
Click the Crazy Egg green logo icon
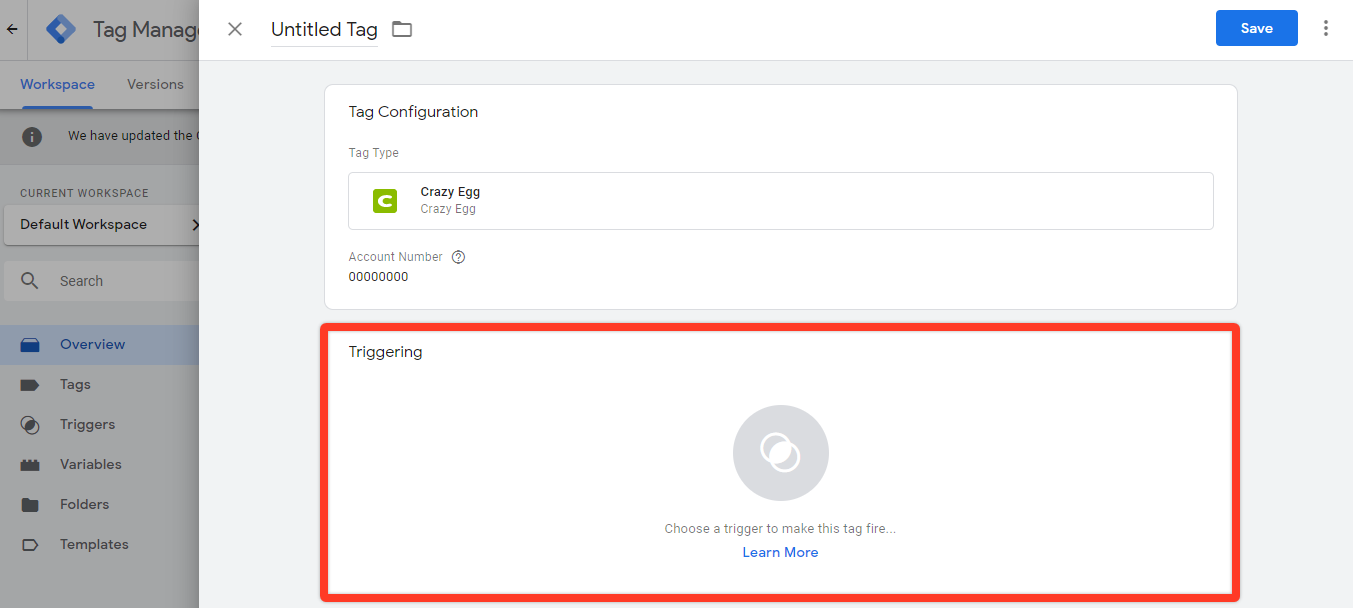tap(385, 201)
